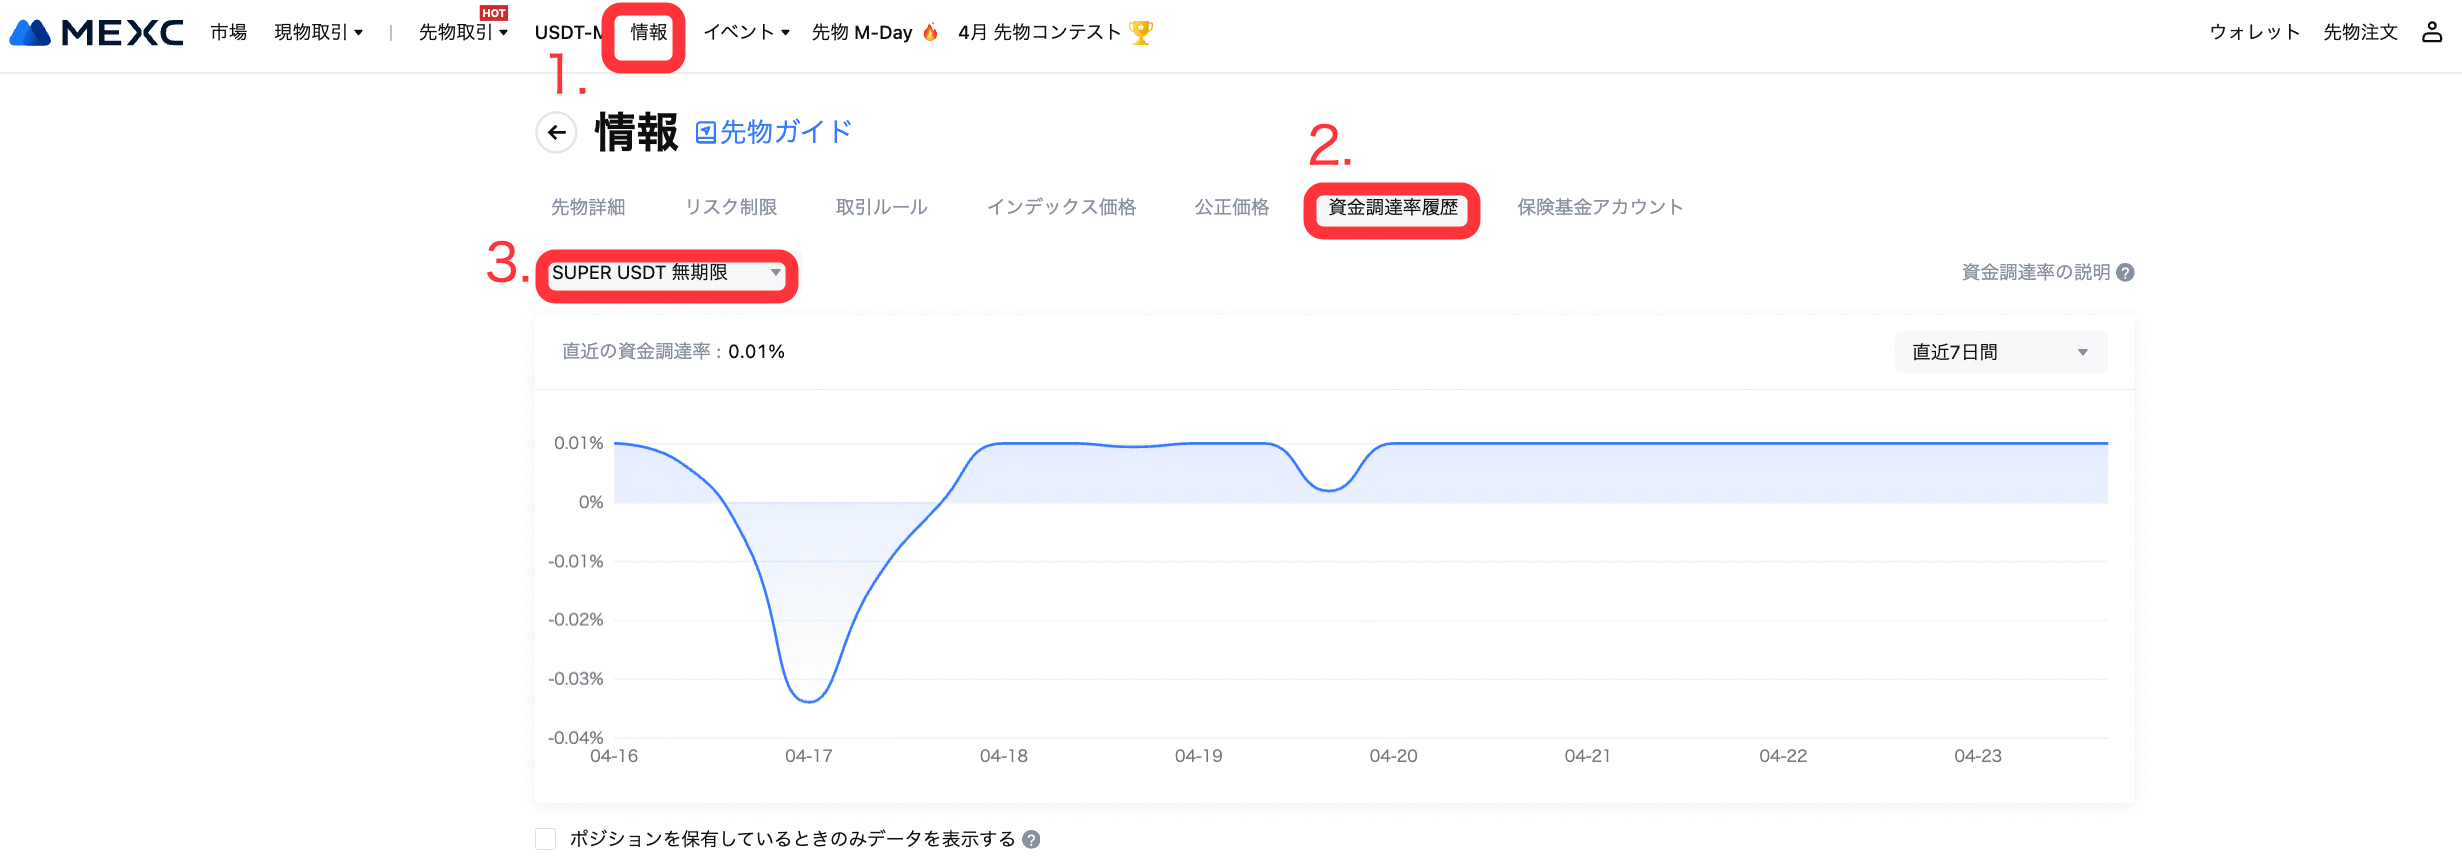Image resolution: width=2462 pixels, height=857 pixels.
Task: Open the 先物取引 dropdown menu
Action: 463,33
